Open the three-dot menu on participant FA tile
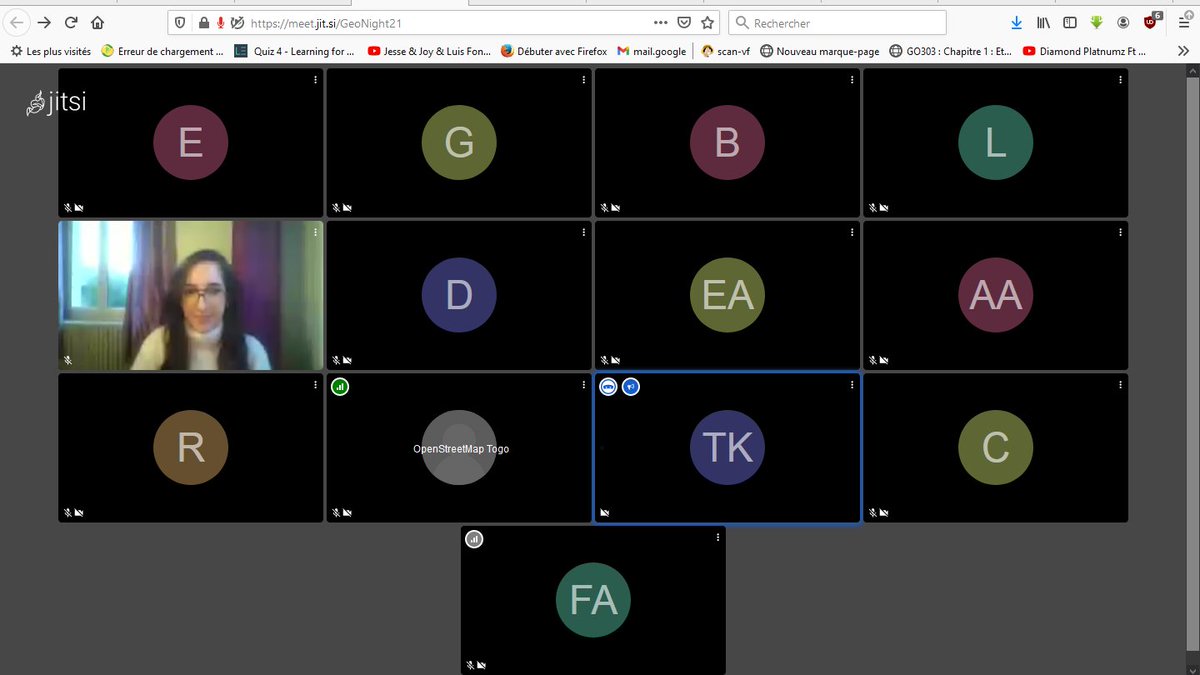 coord(717,537)
